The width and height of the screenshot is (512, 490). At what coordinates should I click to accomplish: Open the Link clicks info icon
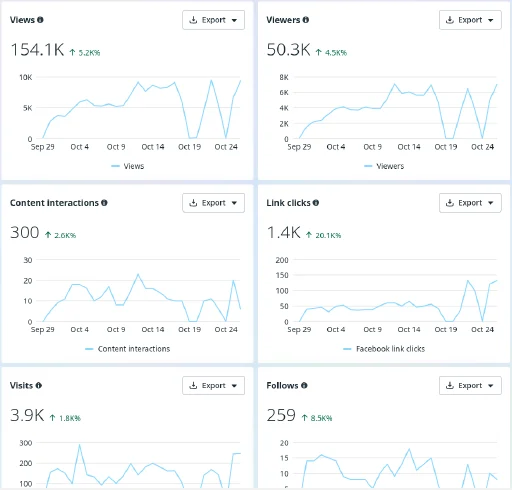316,203
